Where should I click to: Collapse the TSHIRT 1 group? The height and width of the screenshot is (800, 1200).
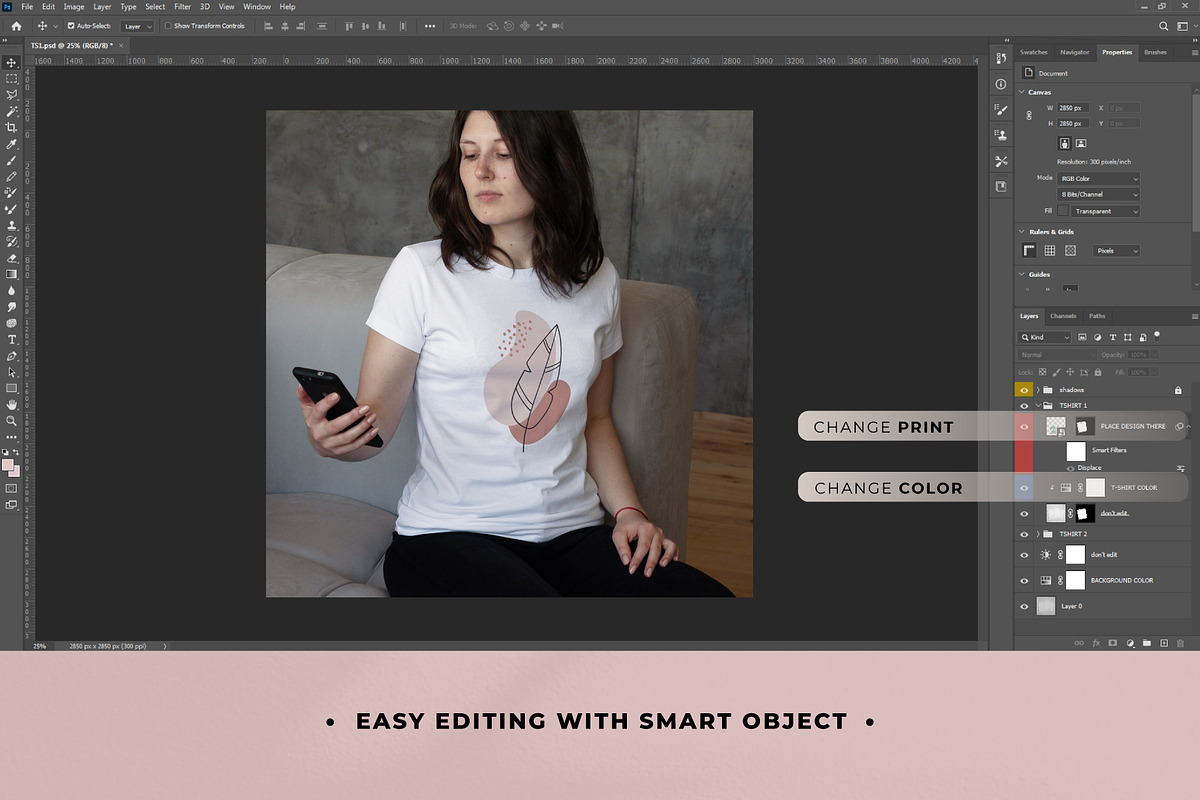point(1038,406)
